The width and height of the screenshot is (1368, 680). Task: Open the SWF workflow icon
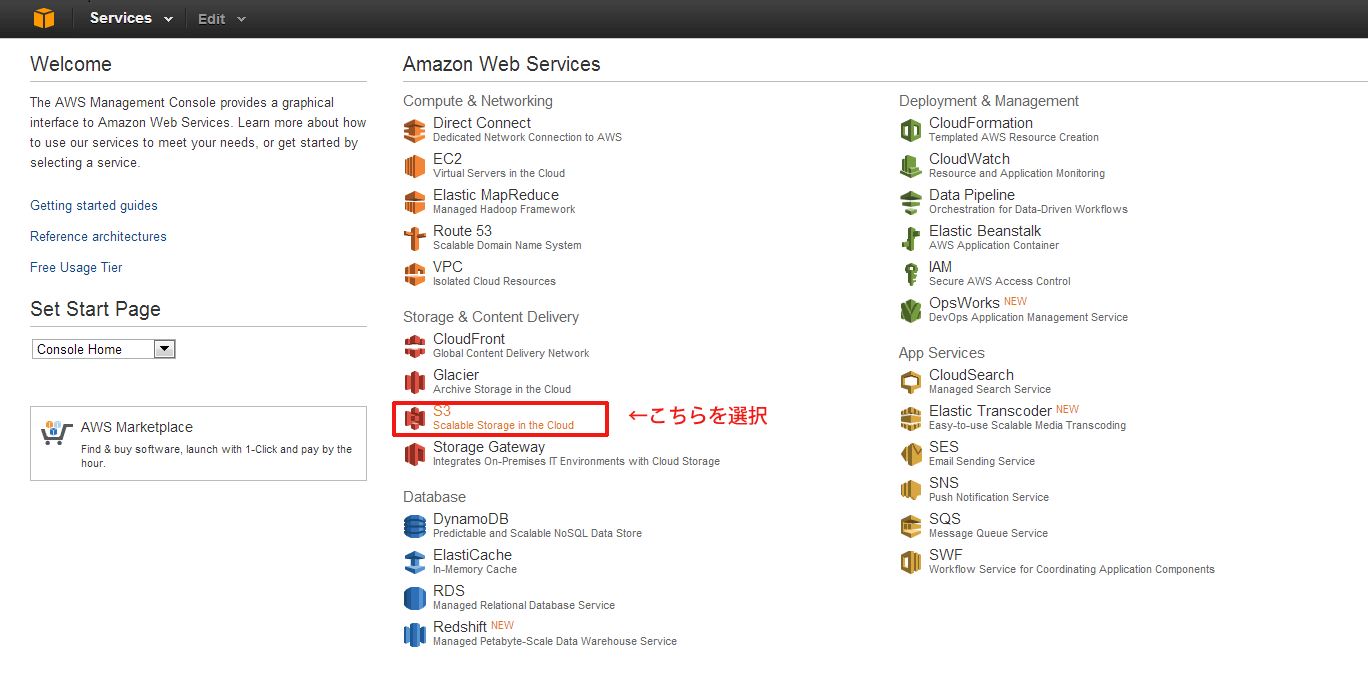tap(910, 562)
